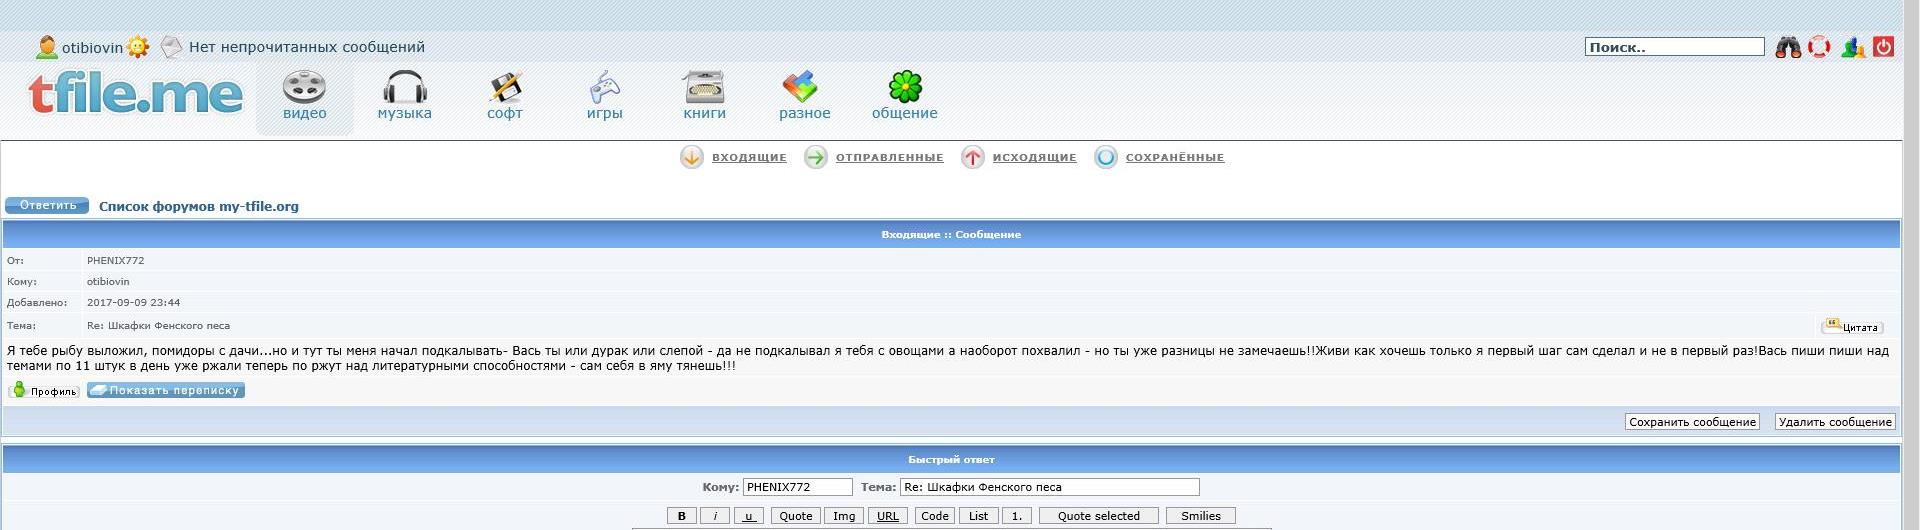Open Список форумов my-tfile.org link
This screenshot has height=530, width=1920.
199,206
